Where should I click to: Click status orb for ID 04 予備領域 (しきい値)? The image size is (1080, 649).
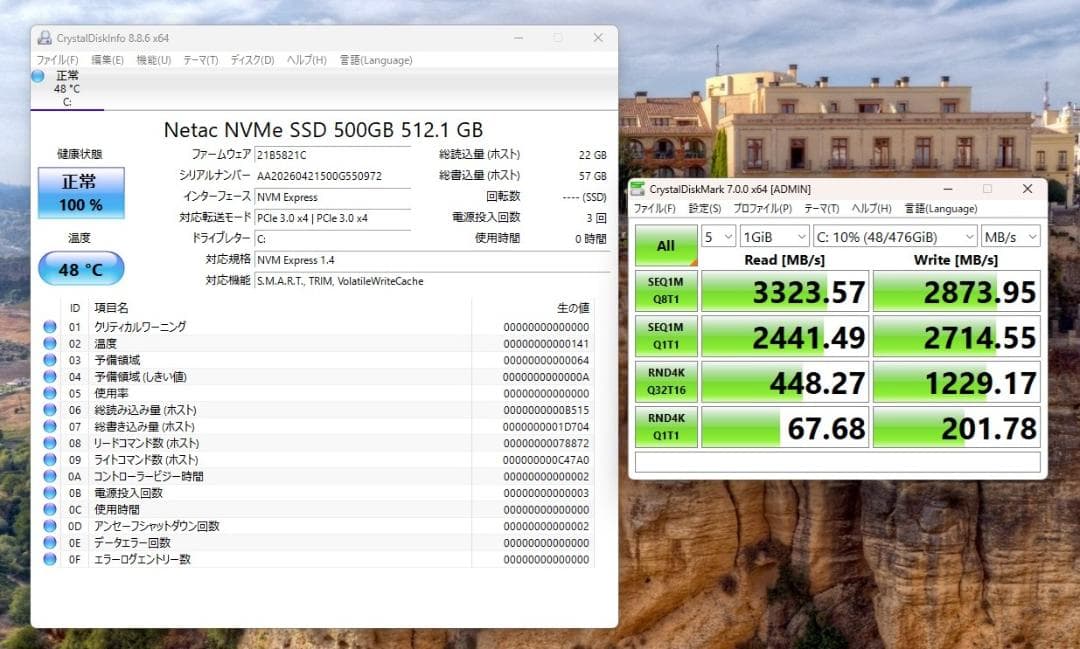pos(50,376)
